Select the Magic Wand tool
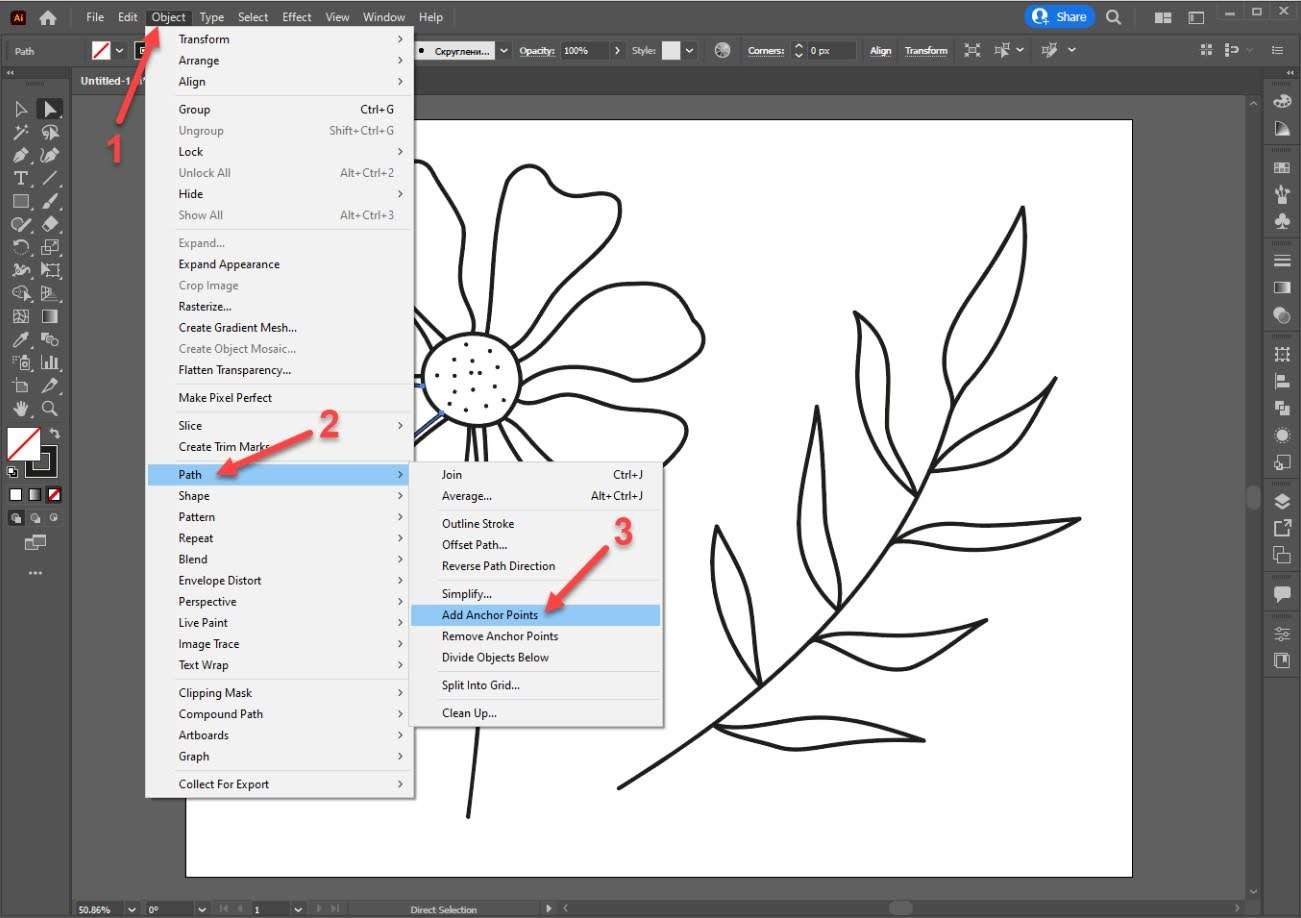 tap(21, 132)
